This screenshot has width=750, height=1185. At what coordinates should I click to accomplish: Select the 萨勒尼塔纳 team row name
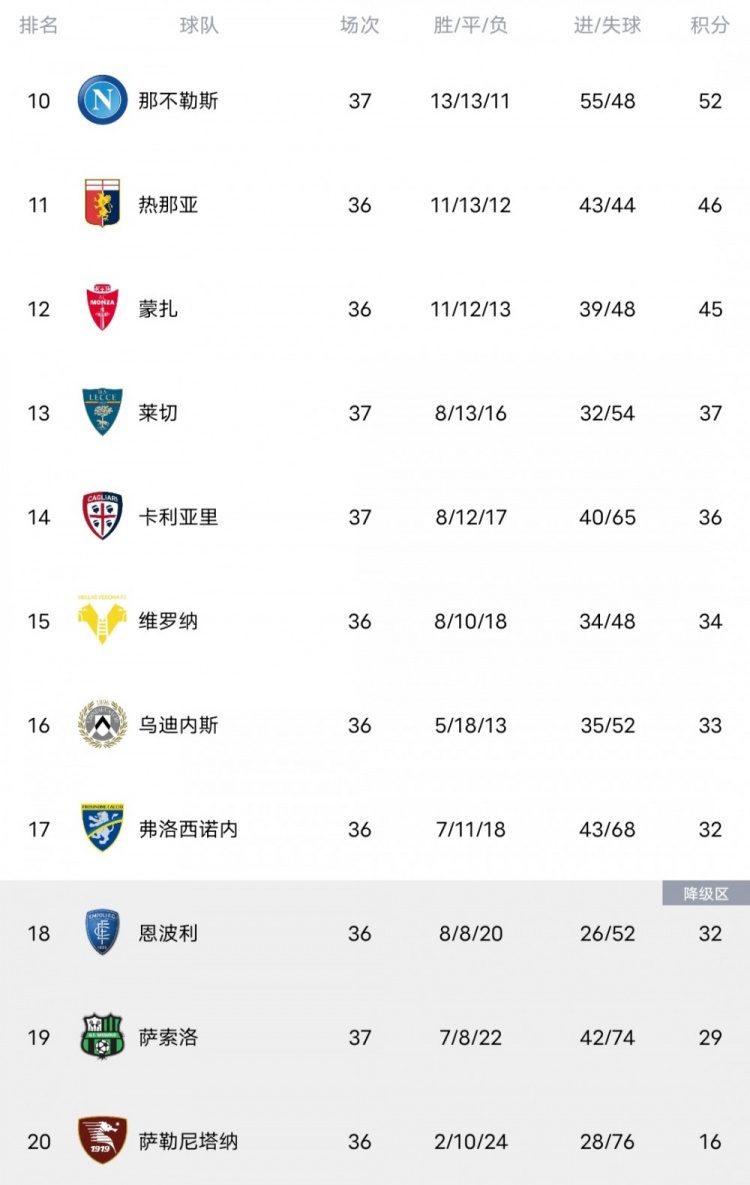(188, 1141)
